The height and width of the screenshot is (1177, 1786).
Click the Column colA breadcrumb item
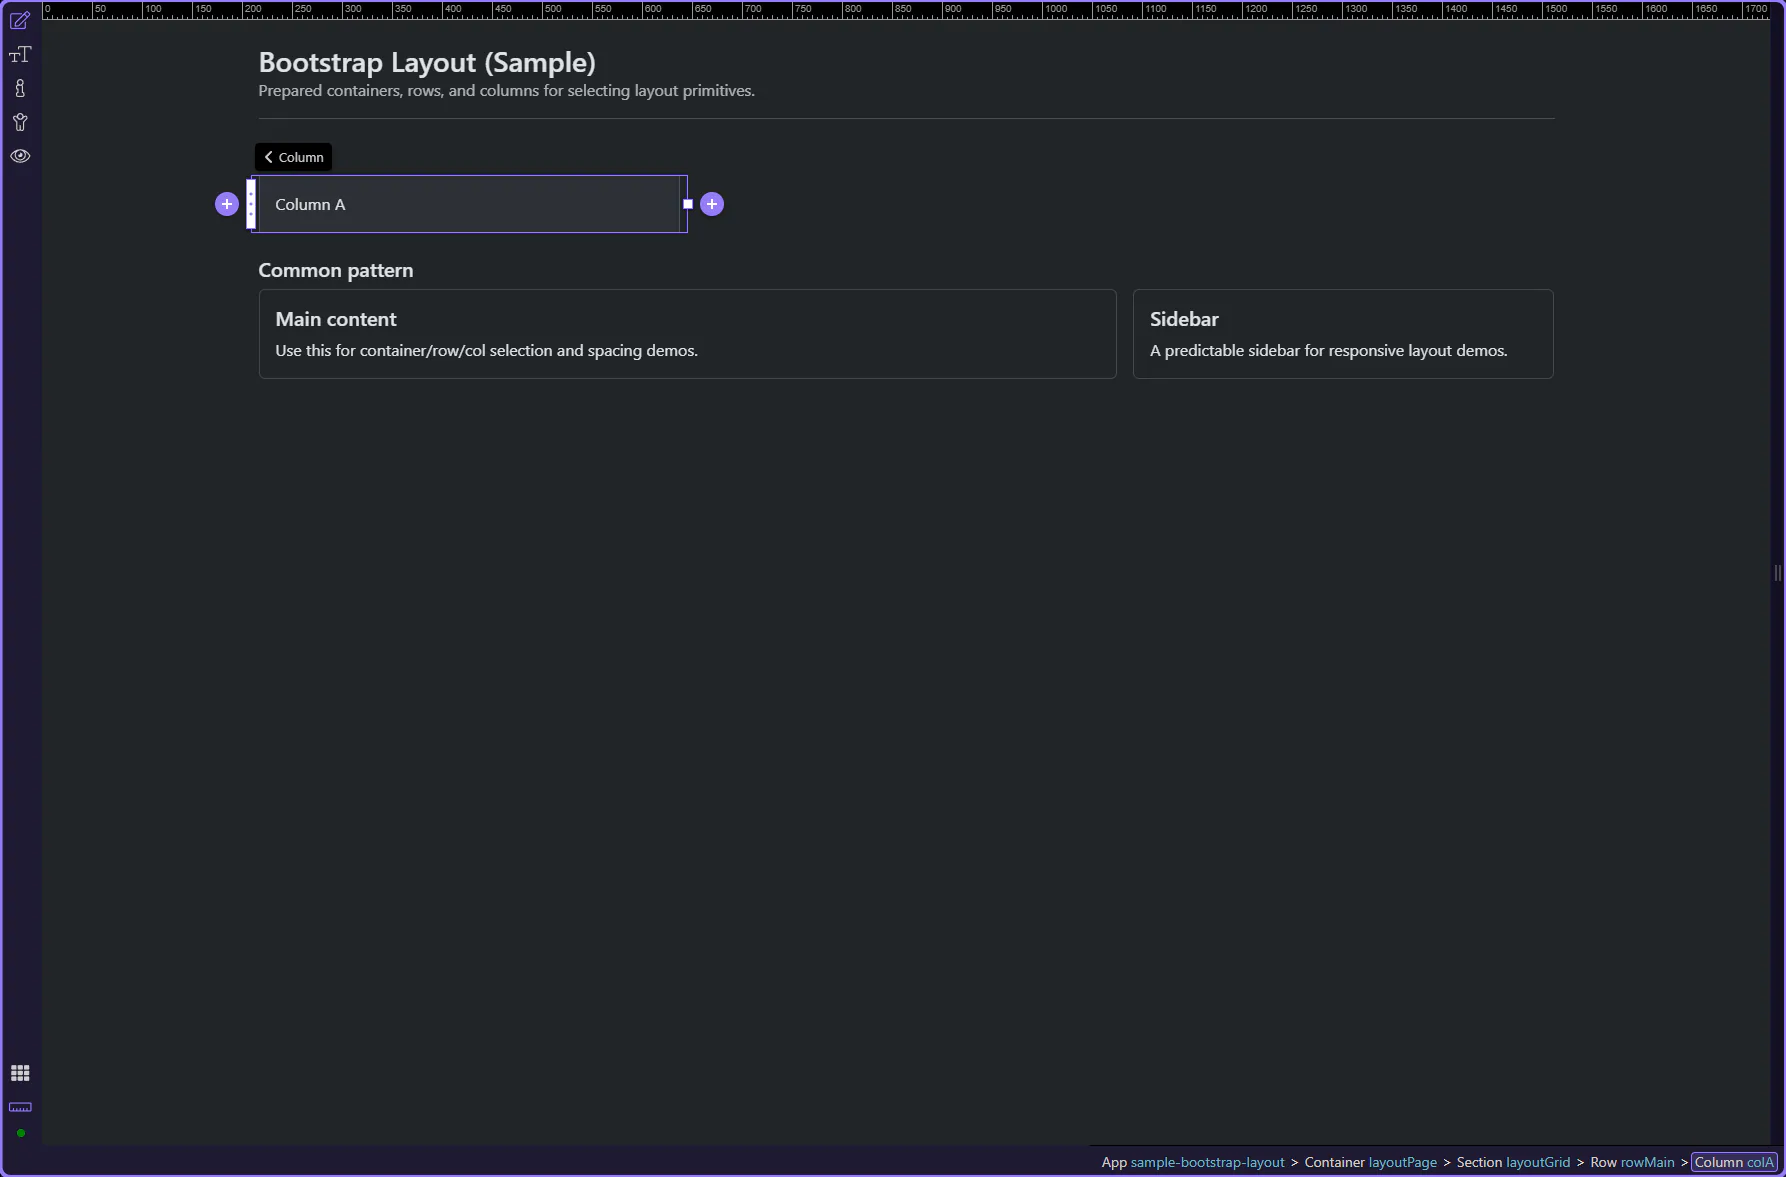1734,1162
